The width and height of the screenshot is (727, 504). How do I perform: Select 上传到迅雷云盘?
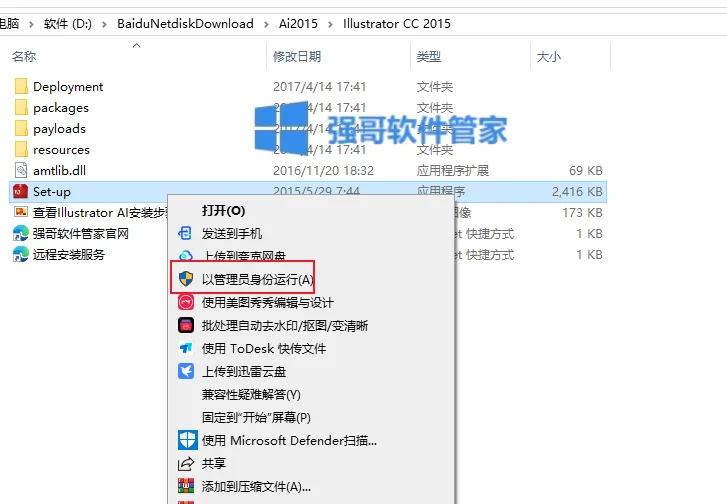point(244,372)
